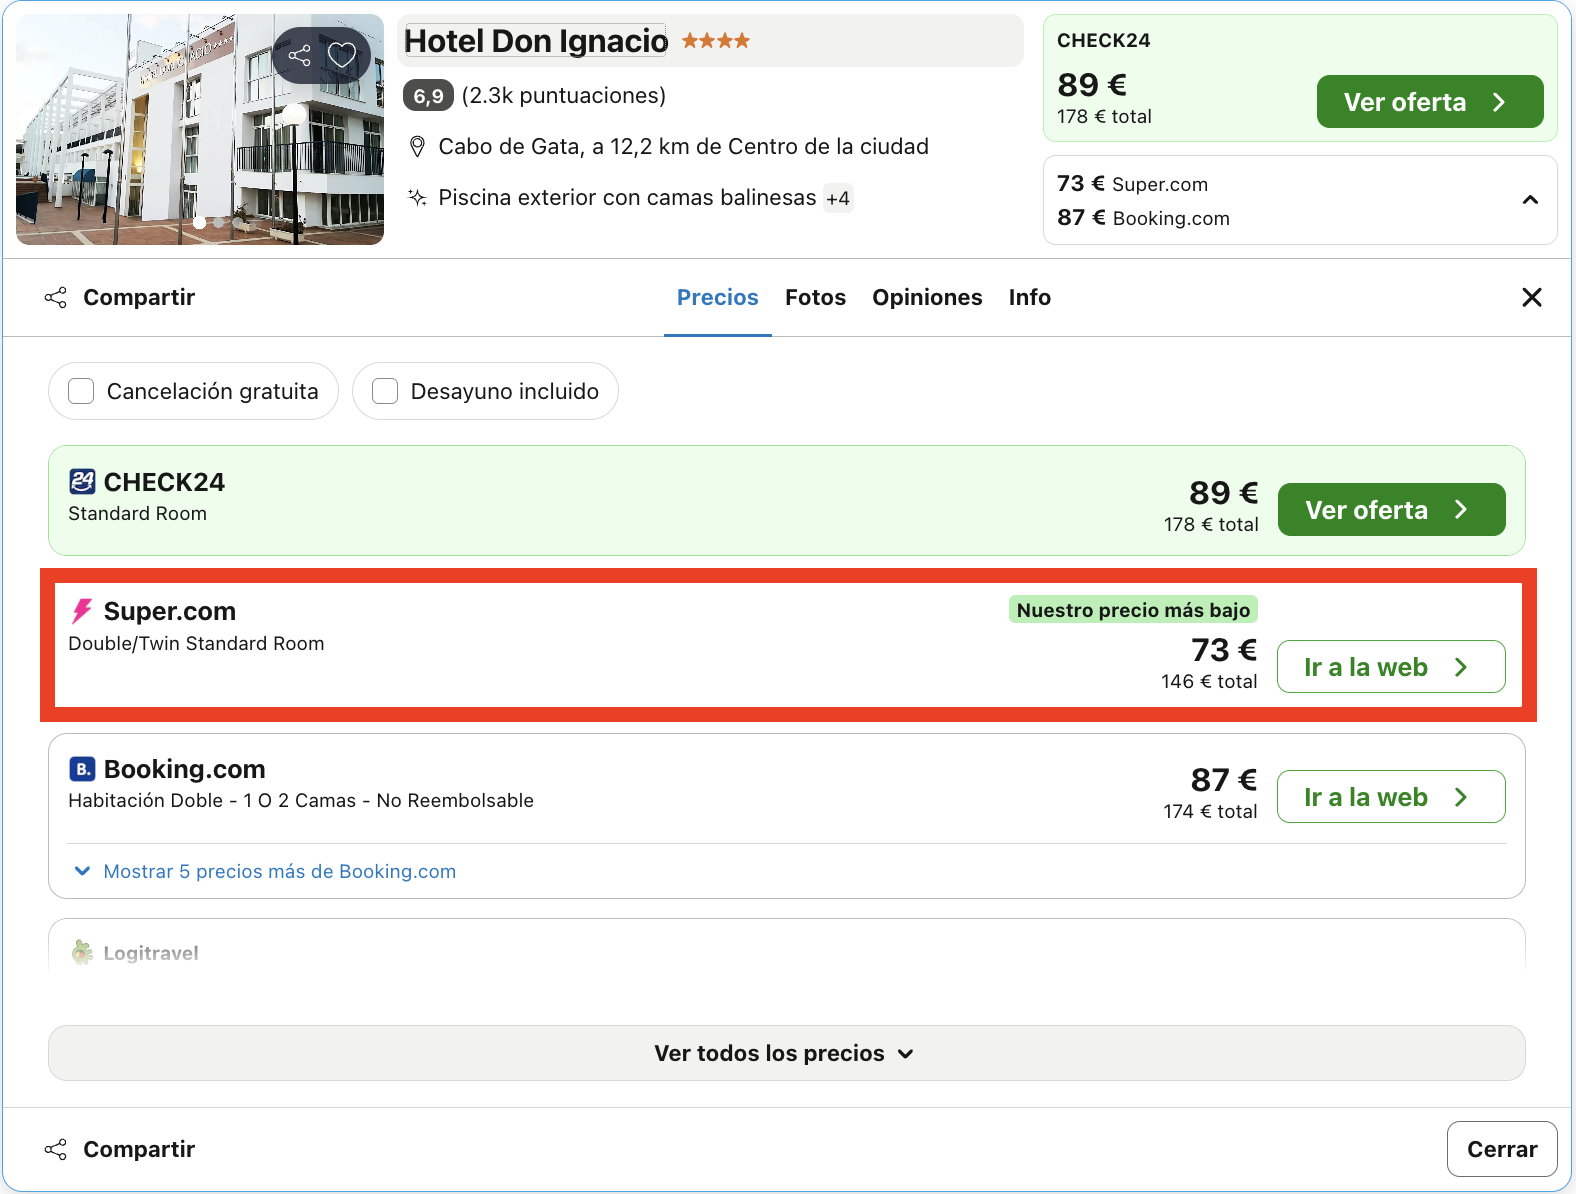Image resolution: width=1576 pixels, height=1194 pixels.
Task: Click the Cerrar button
Action: pos(1502,1149)
